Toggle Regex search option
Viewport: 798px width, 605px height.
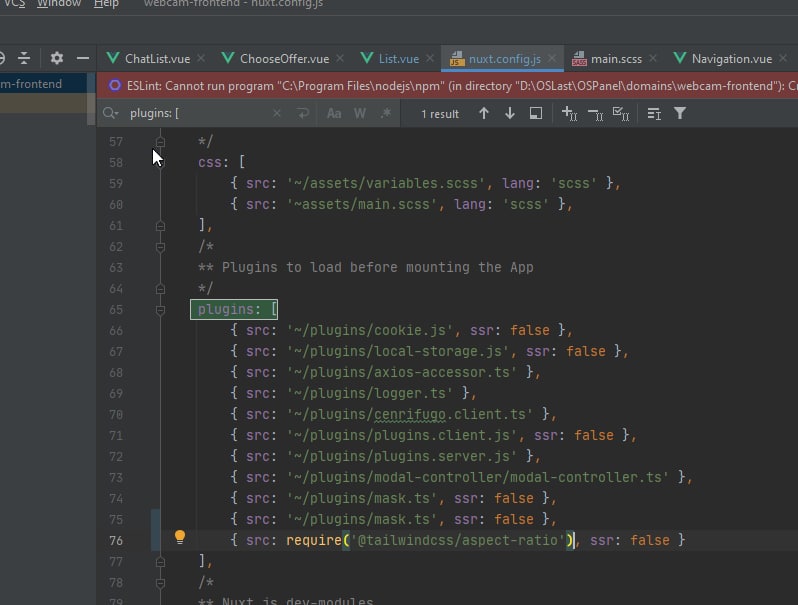coord(386,113)
